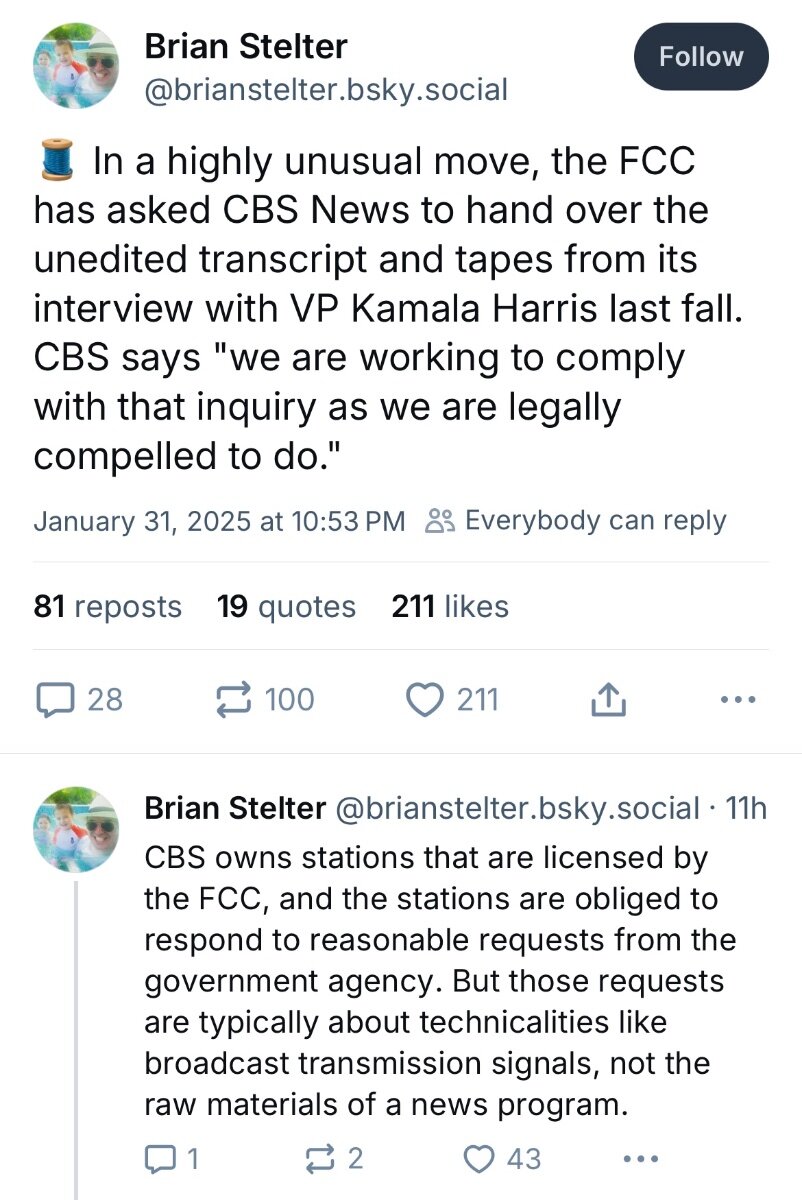Open more options on the reply post

(640, 1159)
